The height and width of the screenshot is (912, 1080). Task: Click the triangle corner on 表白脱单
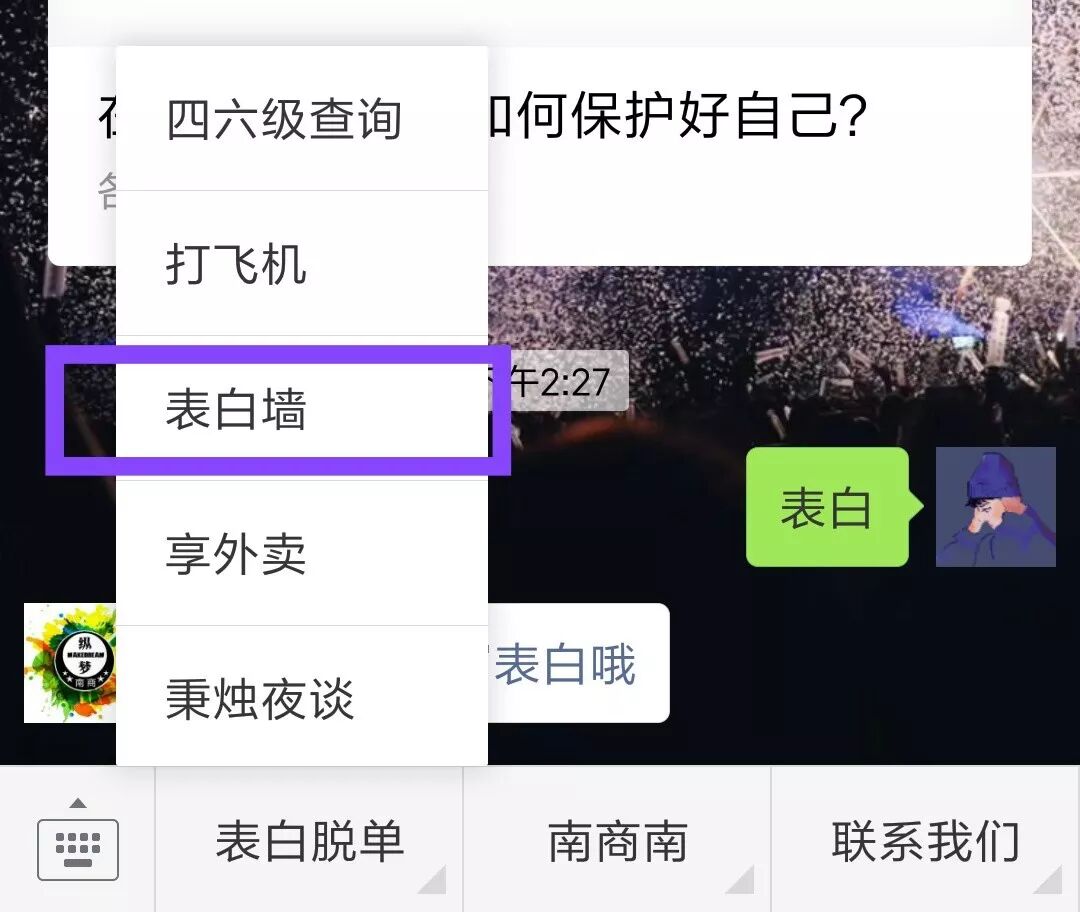(x=433, y=879)
